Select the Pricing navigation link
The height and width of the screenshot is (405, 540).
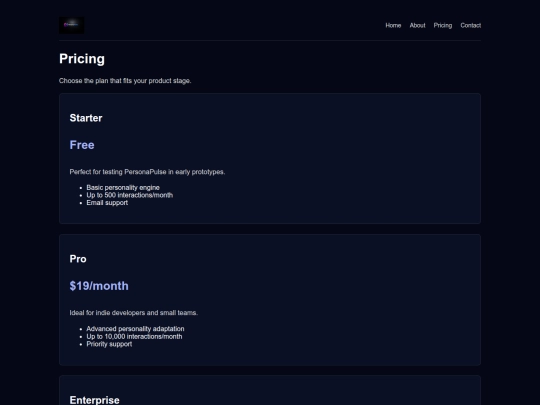[x=443, y=25]
